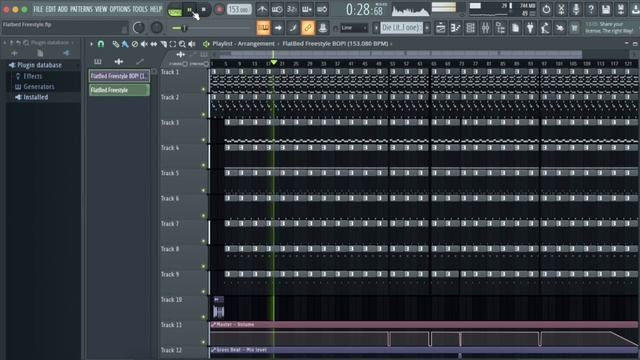
Task: Open the ADD menu
Action: (x=62, y=9)
